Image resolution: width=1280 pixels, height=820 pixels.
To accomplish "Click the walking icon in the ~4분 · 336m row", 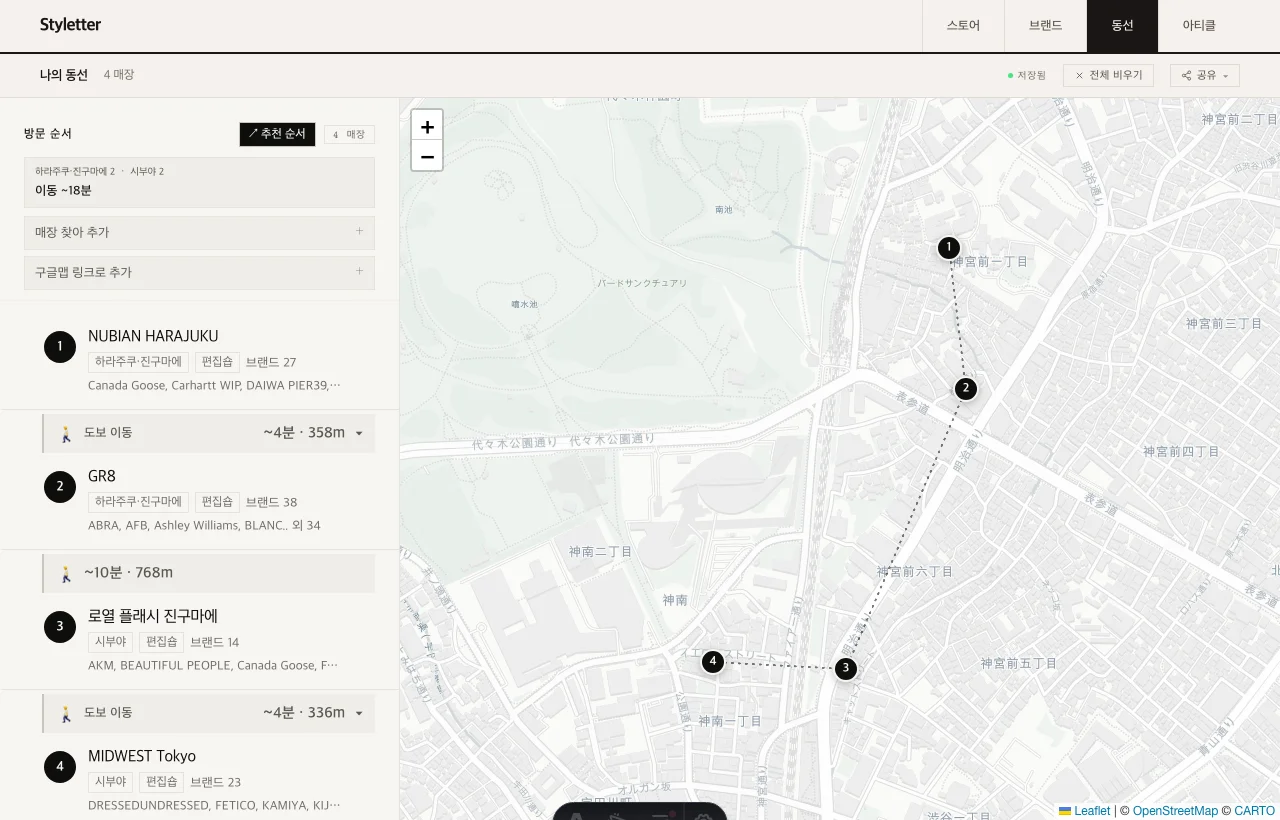I will [x=66, y=713].
